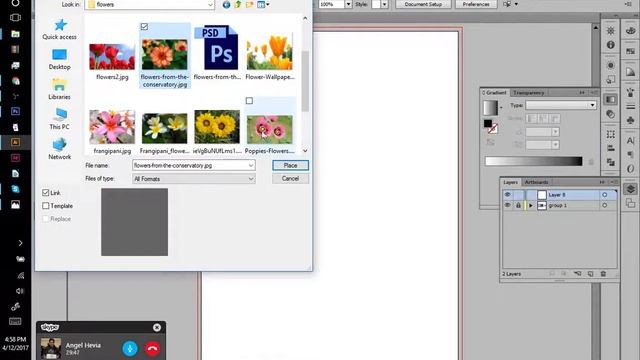Hide Layer 8 with eye icon

pos(507,195)
